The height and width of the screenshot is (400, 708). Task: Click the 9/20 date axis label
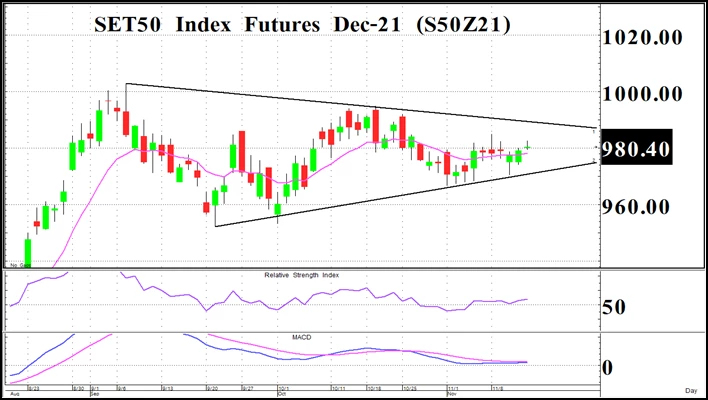click(212, 388)
